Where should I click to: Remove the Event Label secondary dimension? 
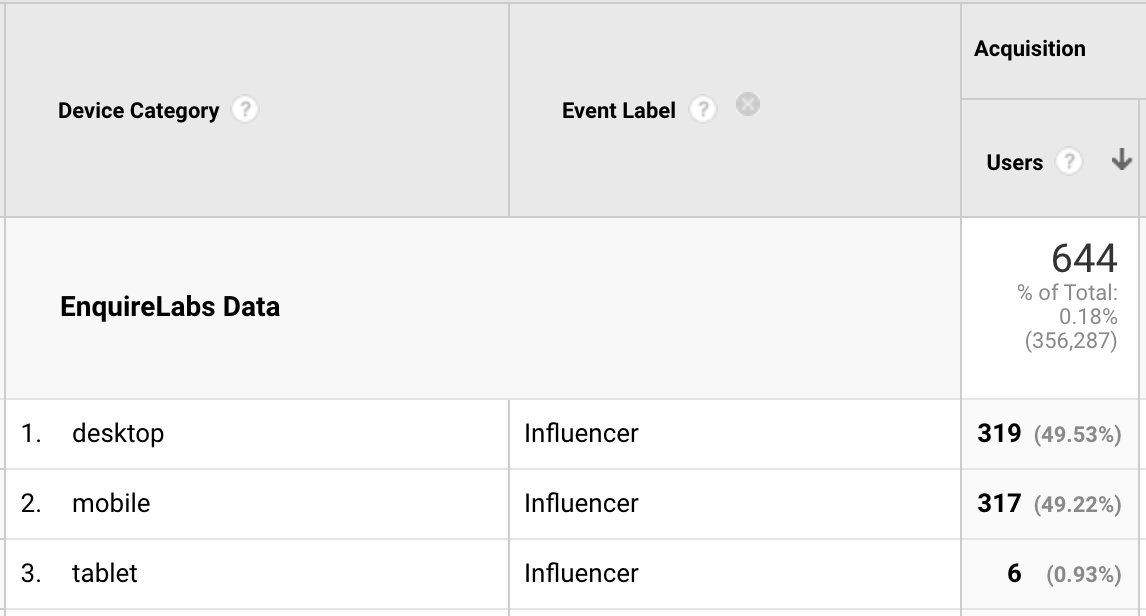[x=747, y=104]
